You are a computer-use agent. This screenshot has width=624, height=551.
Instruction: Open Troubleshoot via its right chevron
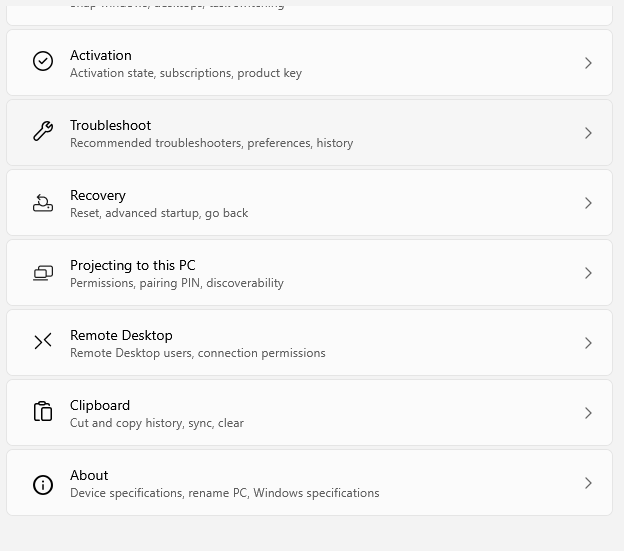[588, 133]
